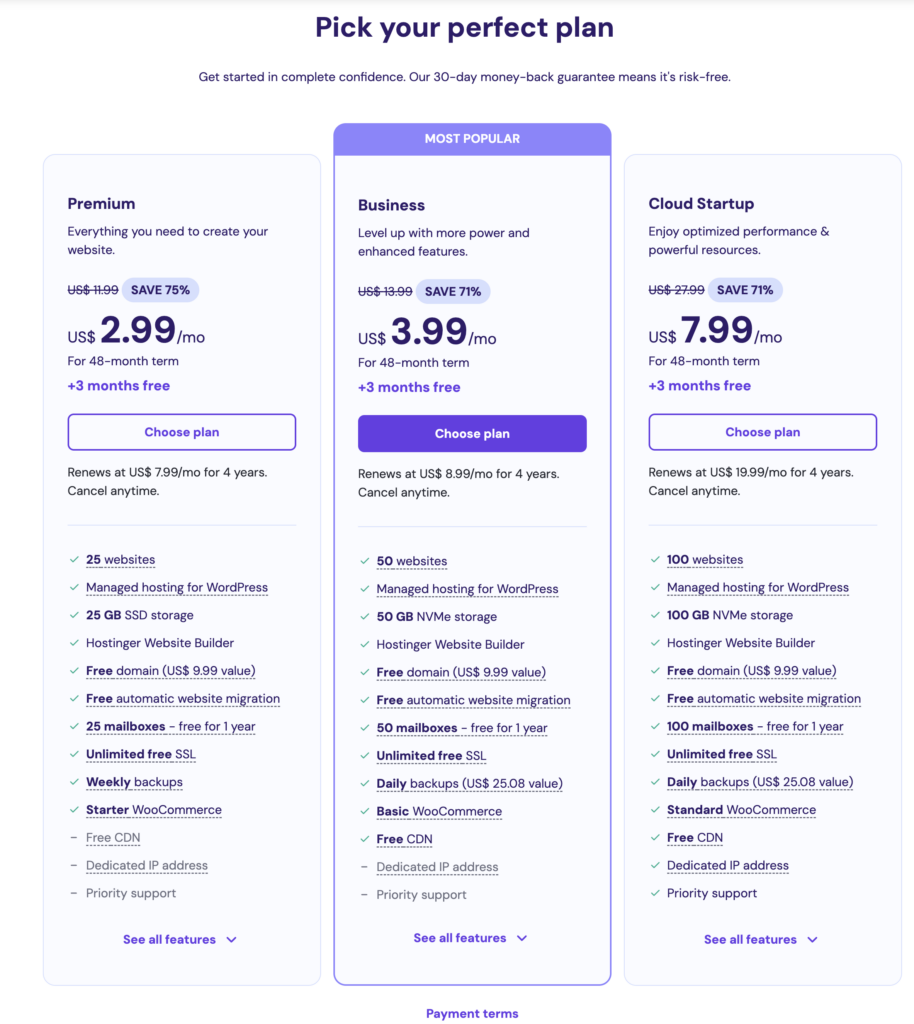Open the Payment terms link
Image resolution: width=914 pixels, height=1024 pixels.
[x=472, y=1014]
